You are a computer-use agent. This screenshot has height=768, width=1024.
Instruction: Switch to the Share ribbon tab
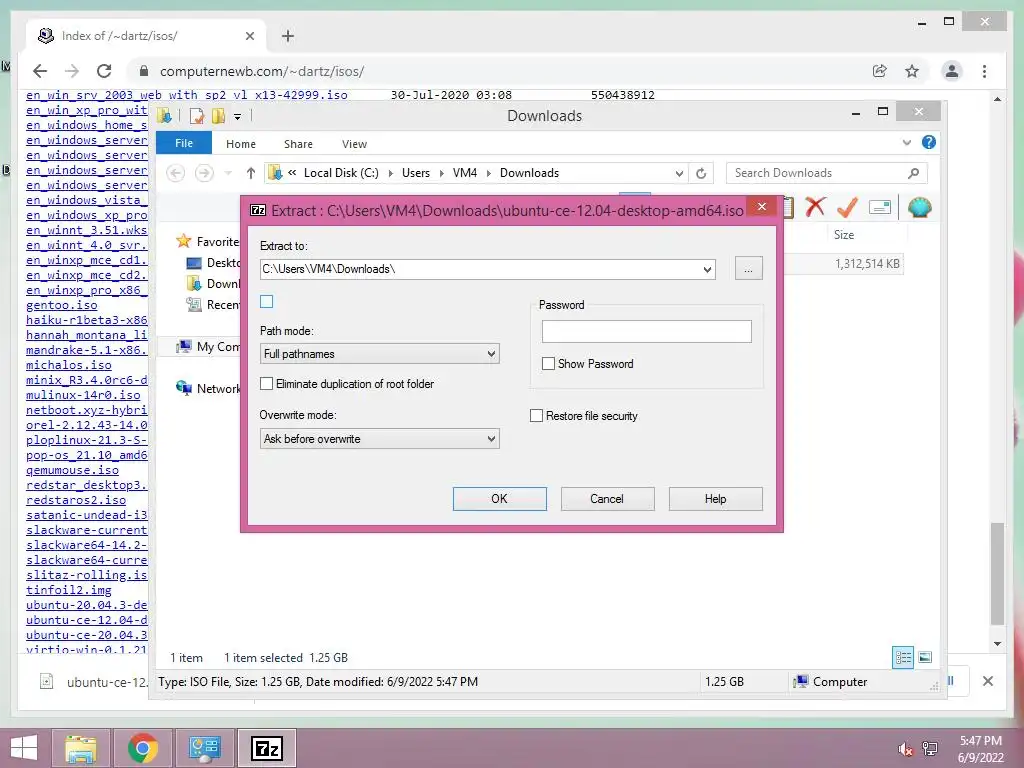(x=298, y=144)
